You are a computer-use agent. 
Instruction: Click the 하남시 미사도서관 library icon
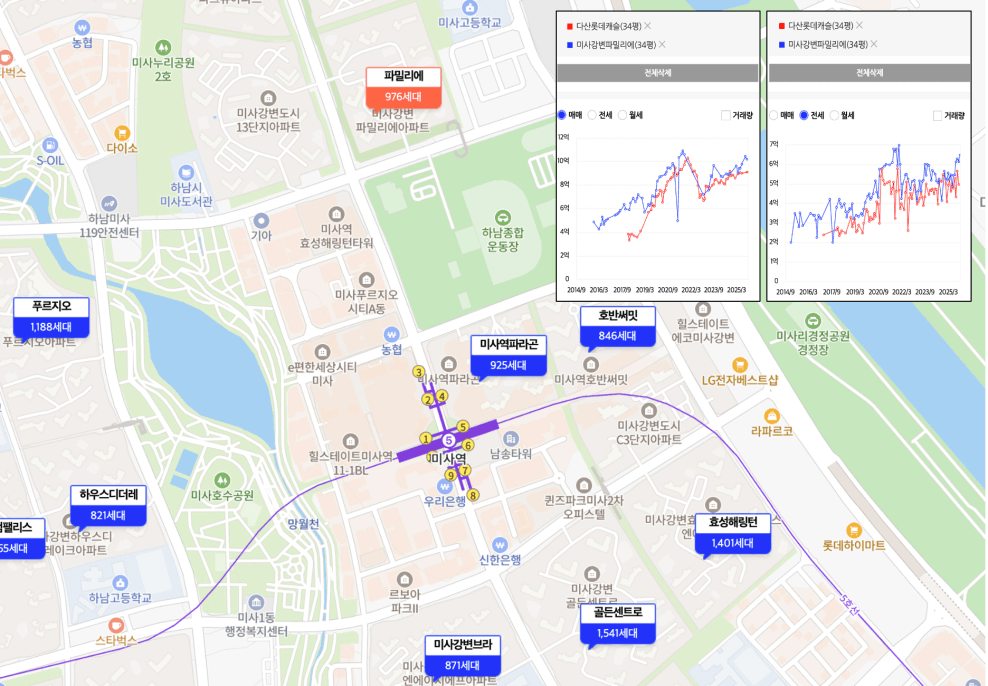point(185,170)
